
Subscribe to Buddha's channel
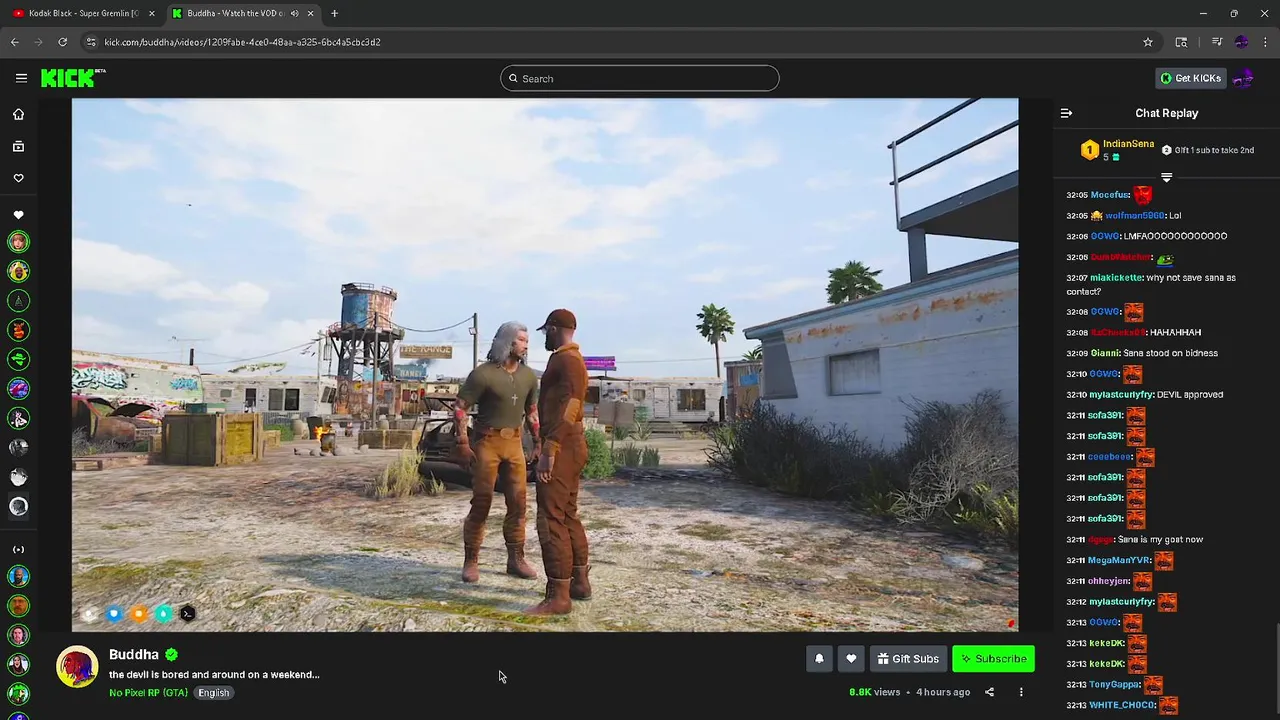[993, 658]
